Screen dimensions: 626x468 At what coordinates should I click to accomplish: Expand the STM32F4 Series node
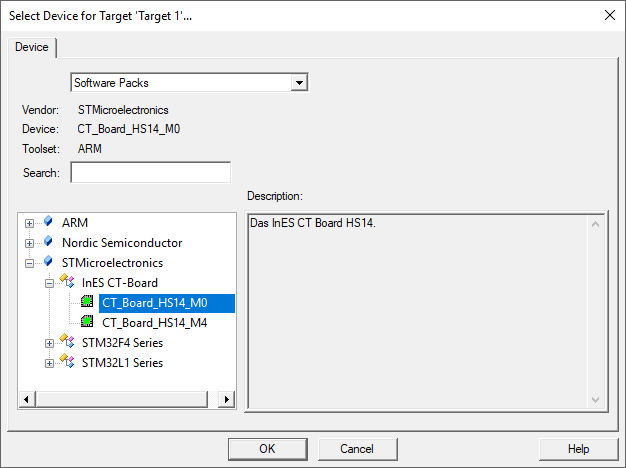pyautogui.click(x=49, y=343)
